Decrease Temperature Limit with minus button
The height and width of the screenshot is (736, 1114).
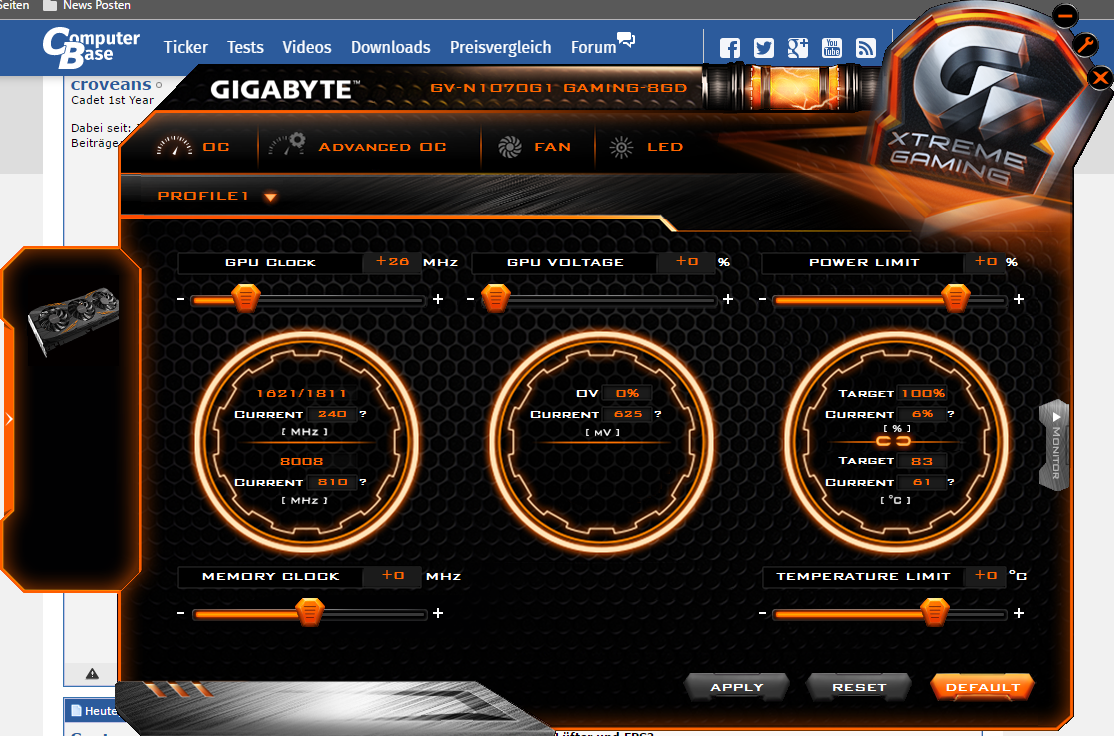tap(762, 613)
